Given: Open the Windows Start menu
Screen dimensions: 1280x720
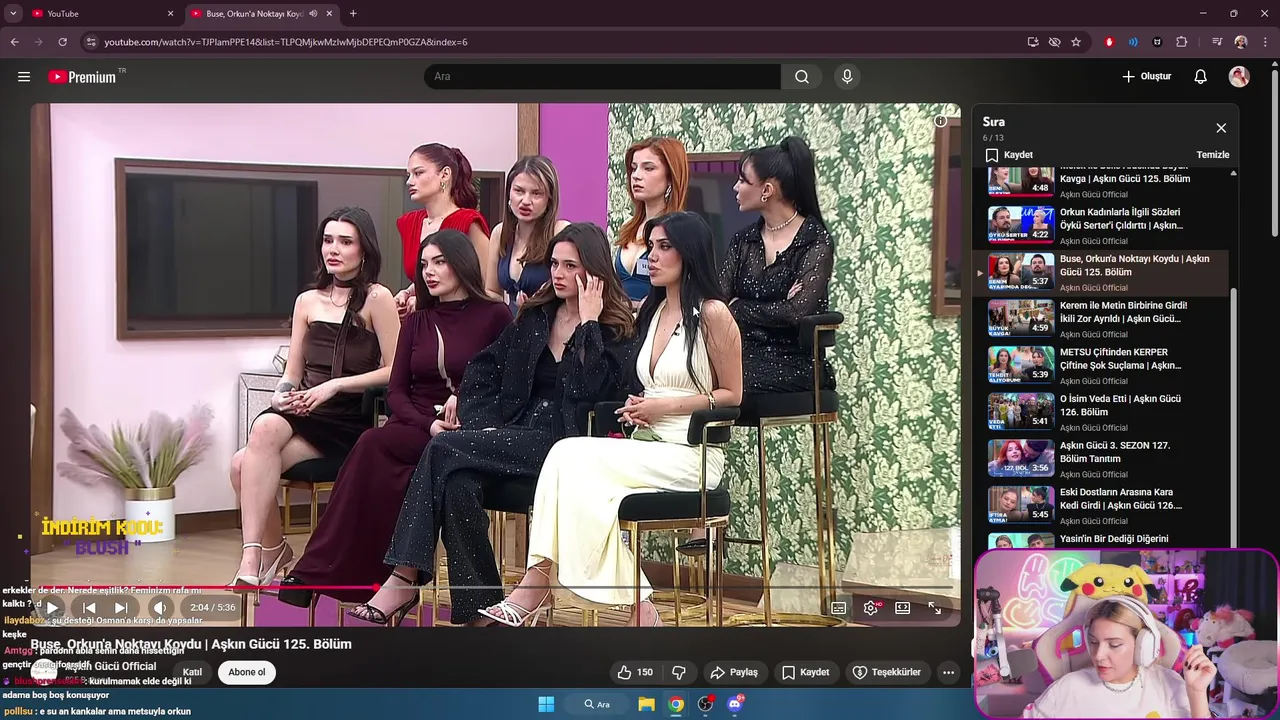Looking at the screenshot, I should (x=546, y=704).
